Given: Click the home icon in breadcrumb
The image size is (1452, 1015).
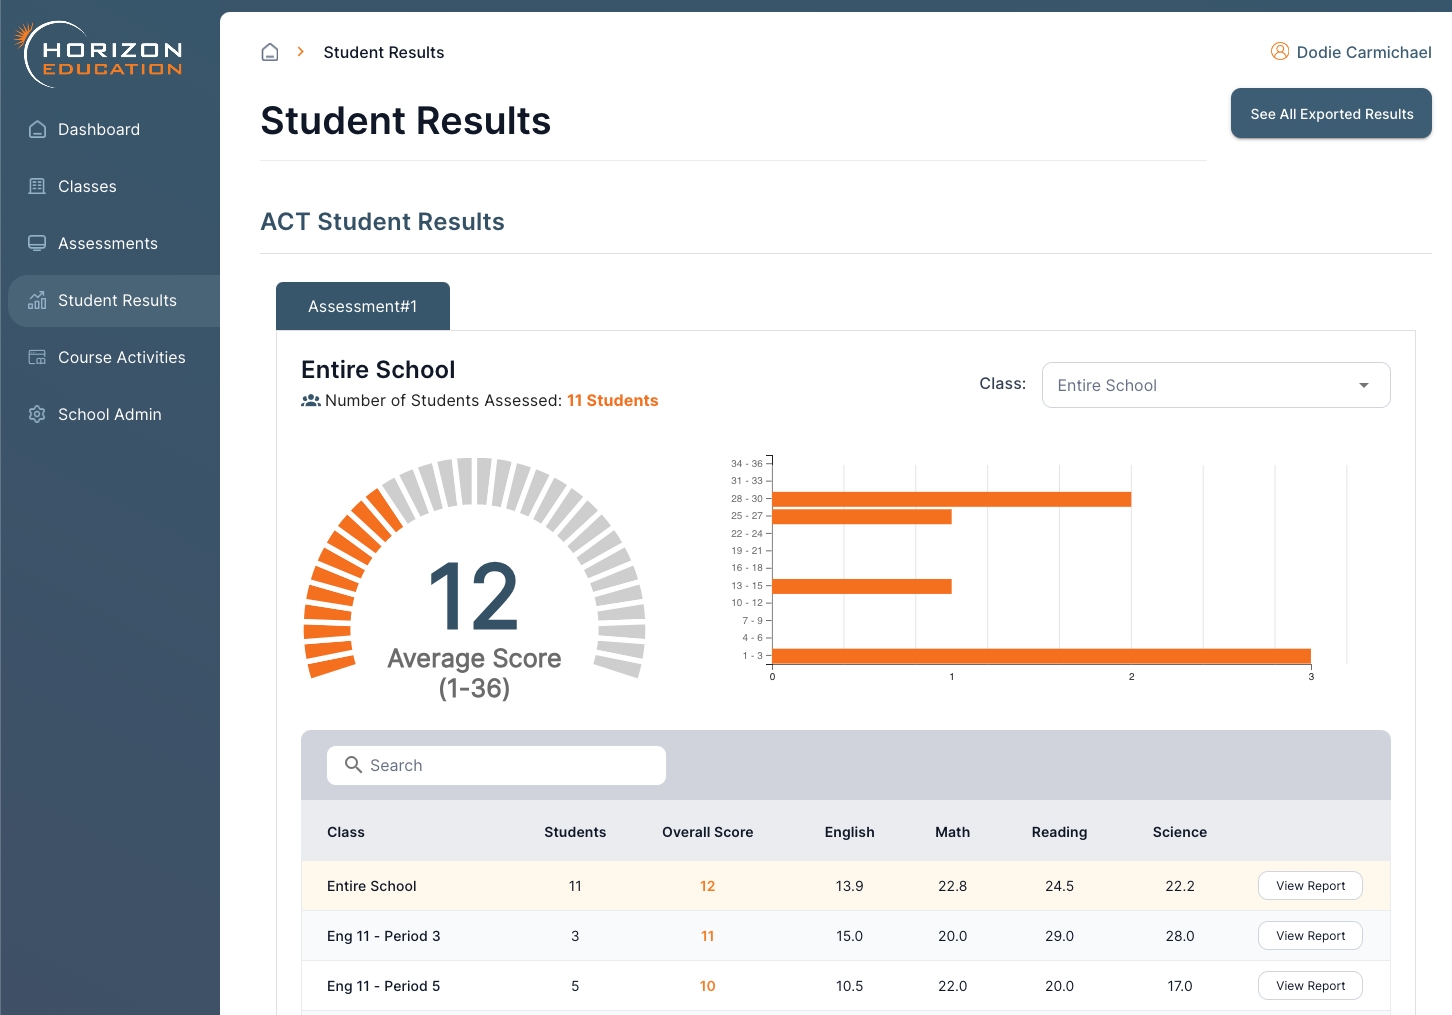Looking at the screenshot, I should (x=270, y=52).
